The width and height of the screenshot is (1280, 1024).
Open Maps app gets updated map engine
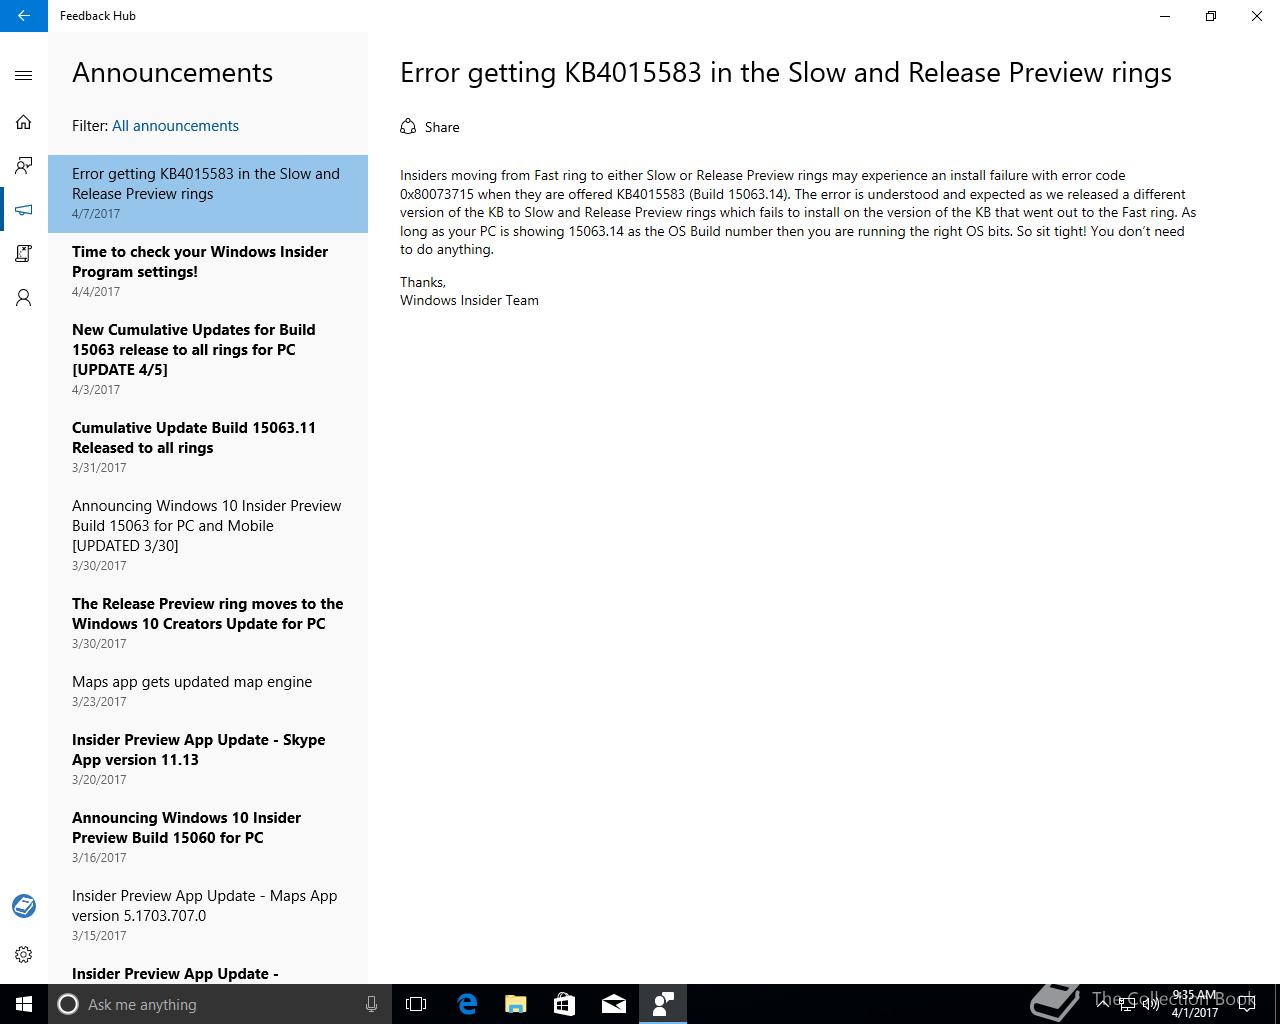point(208,692)
